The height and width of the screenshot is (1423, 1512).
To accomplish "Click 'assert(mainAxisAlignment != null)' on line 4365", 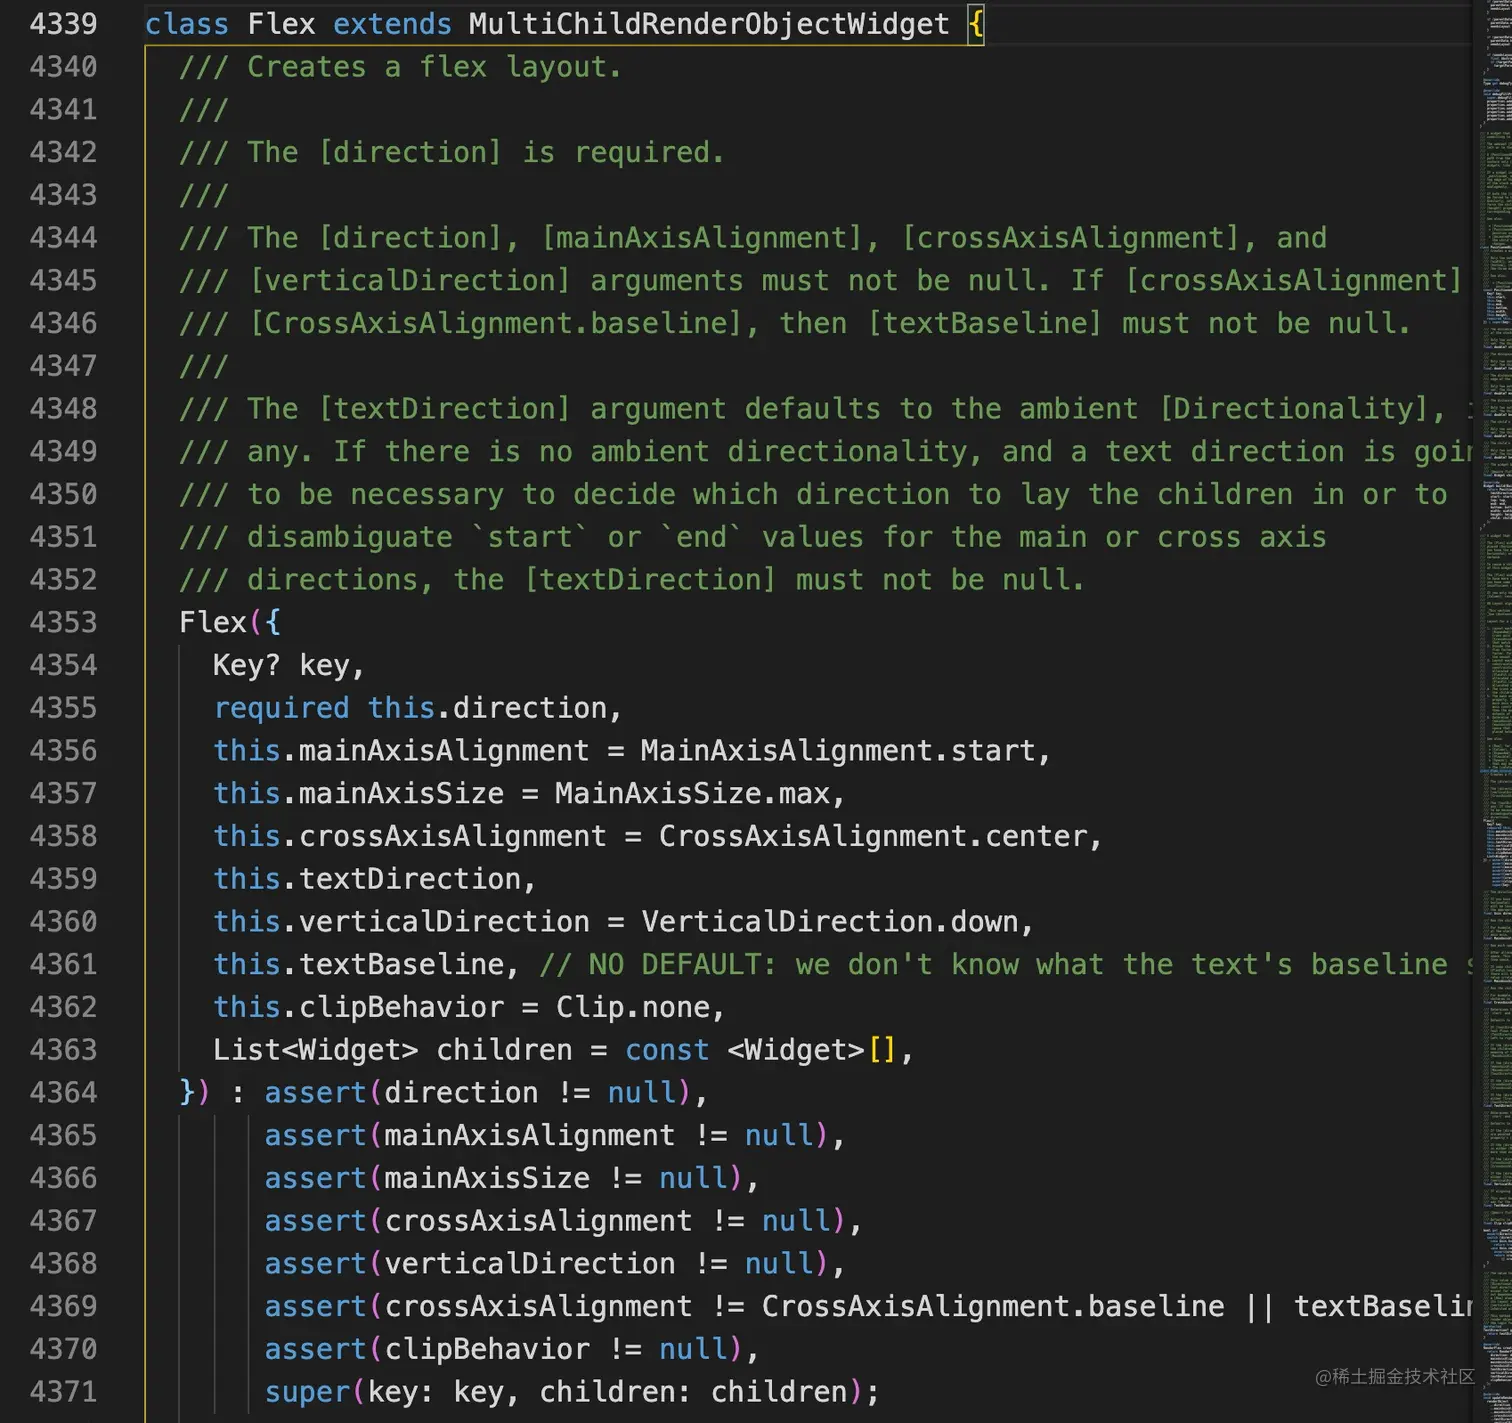I will click(x=546, y=1135).
